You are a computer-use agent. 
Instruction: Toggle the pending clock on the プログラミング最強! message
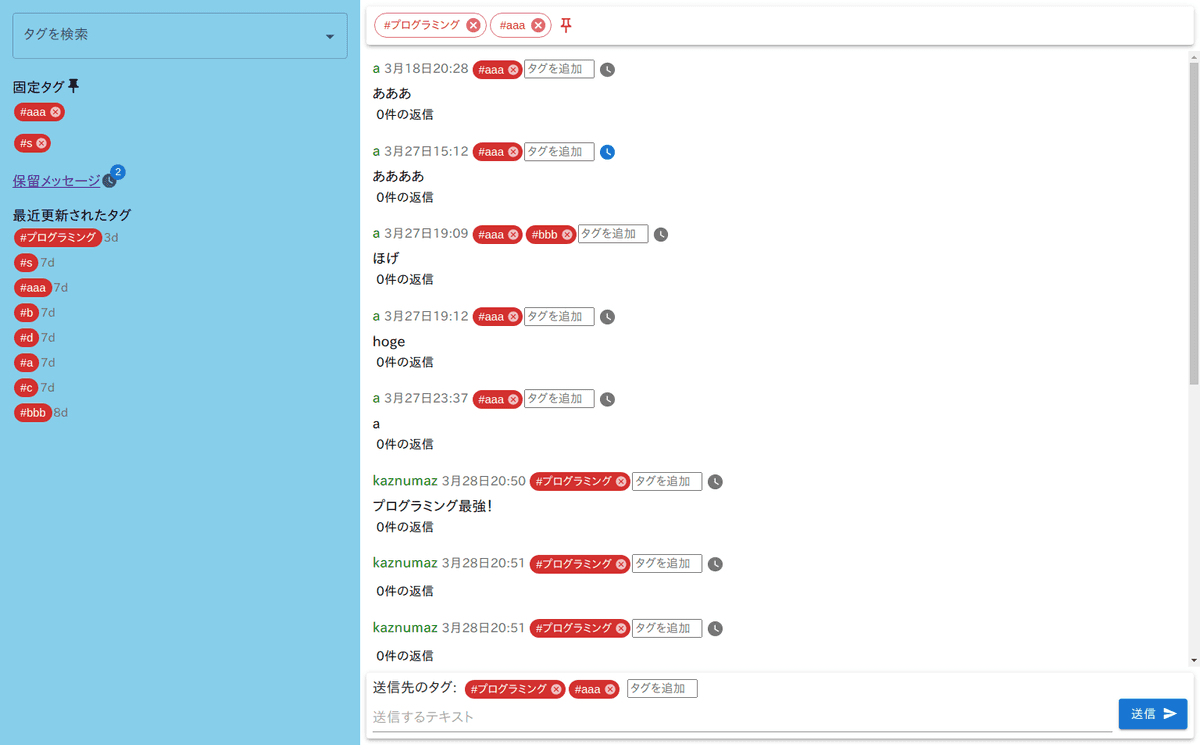pos(715,482)
